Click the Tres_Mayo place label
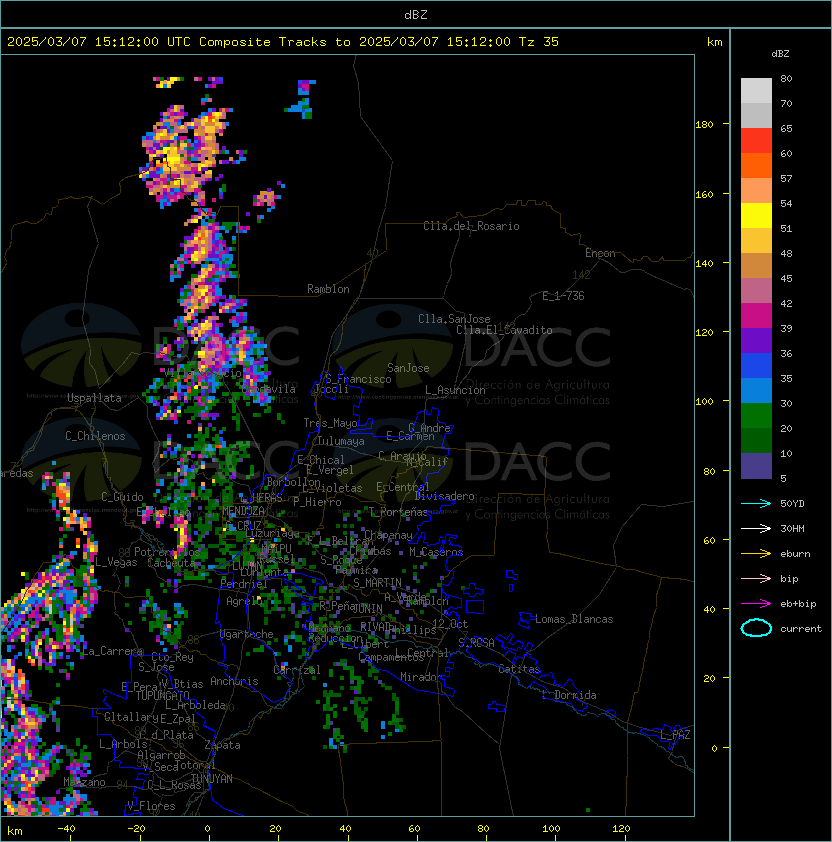This screenshot has width=832, height=842. click(x=330, y=423)
